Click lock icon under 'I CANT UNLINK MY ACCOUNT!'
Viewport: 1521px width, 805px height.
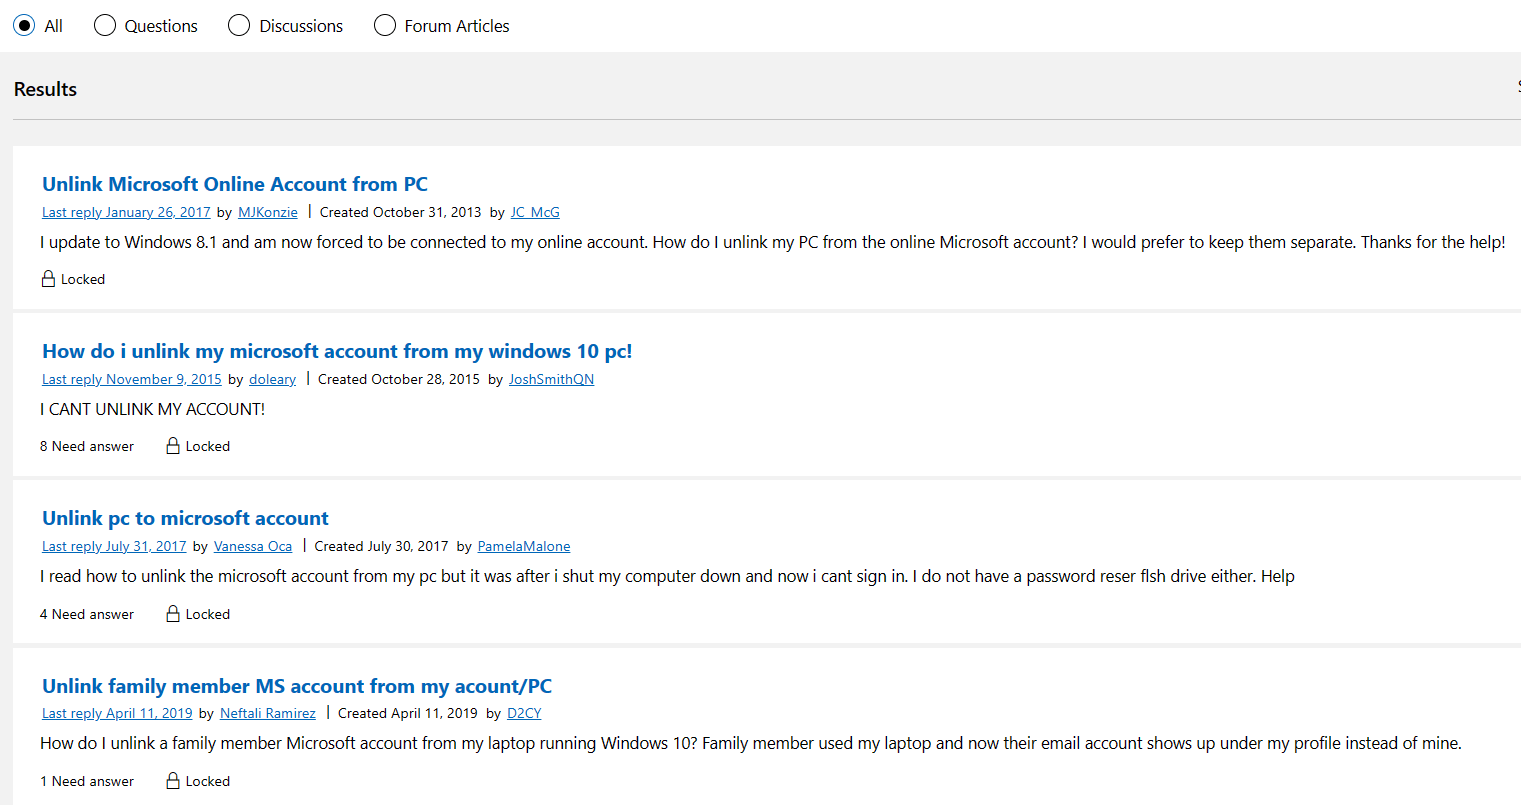(173, 446)
